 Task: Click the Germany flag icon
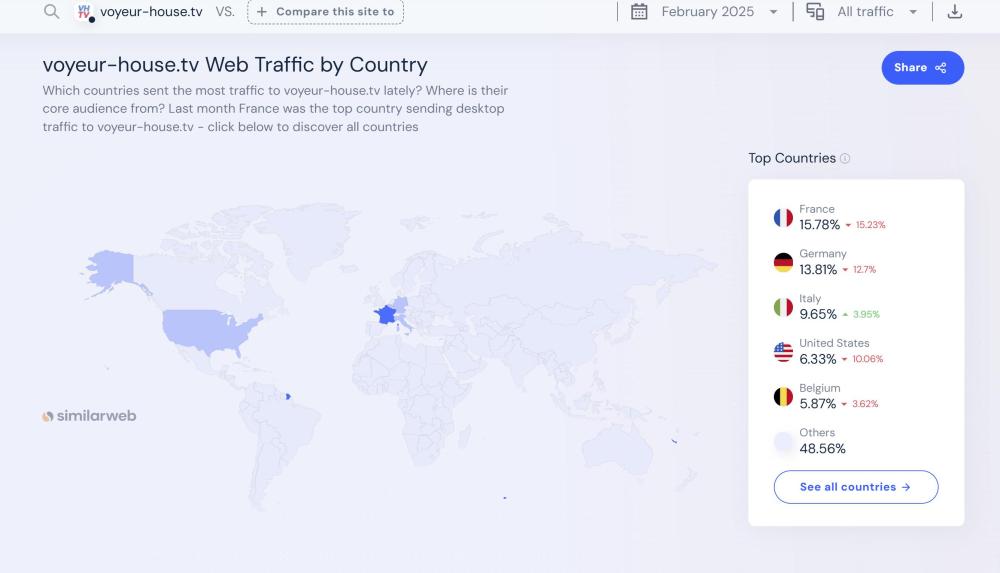click(783, 262)
